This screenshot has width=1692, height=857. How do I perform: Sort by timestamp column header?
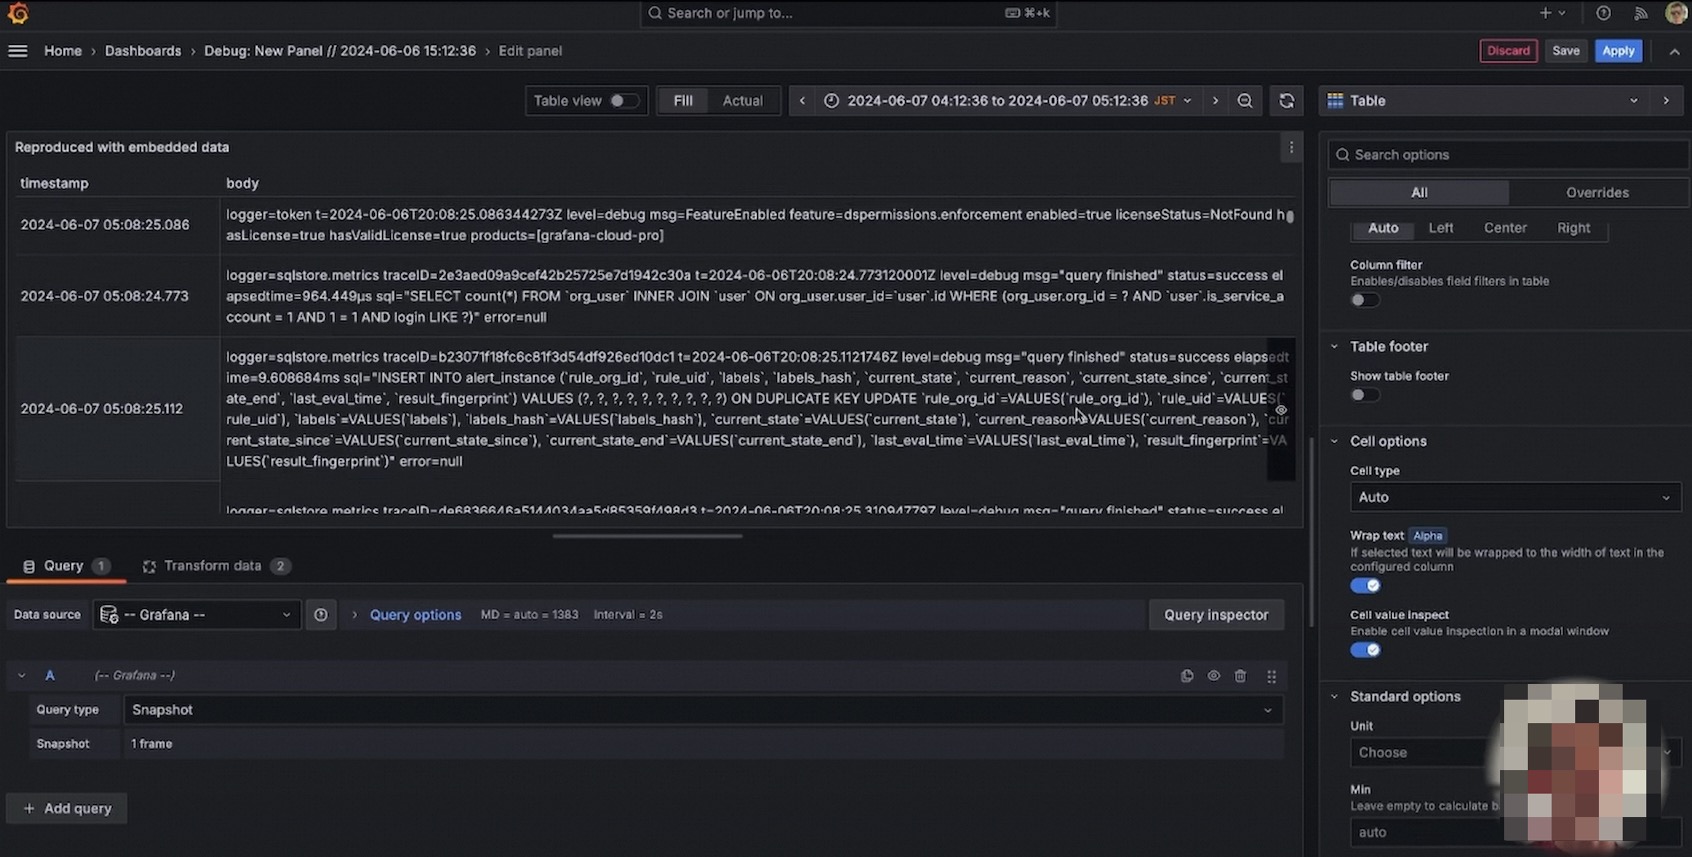coord(54,183)
